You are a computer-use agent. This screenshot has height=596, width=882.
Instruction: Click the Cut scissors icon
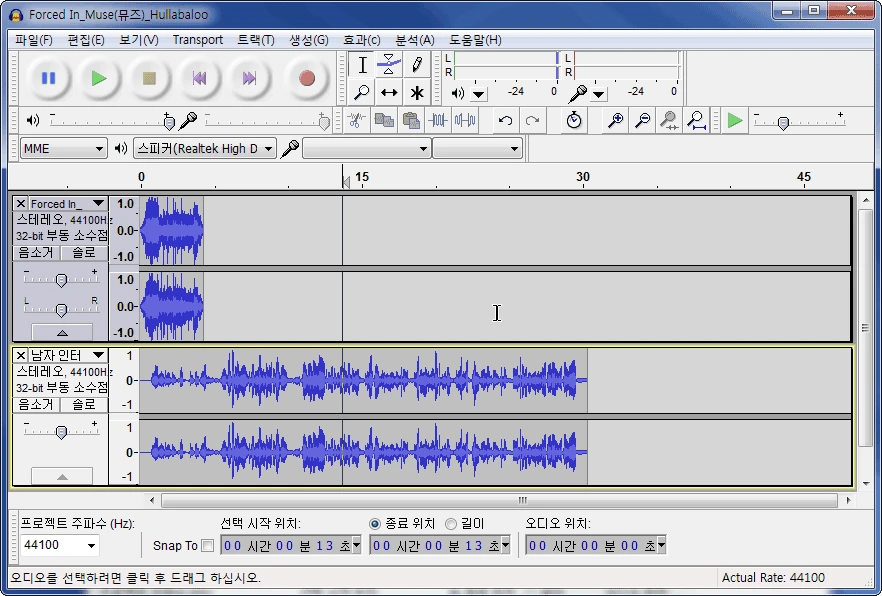point(355,121)
